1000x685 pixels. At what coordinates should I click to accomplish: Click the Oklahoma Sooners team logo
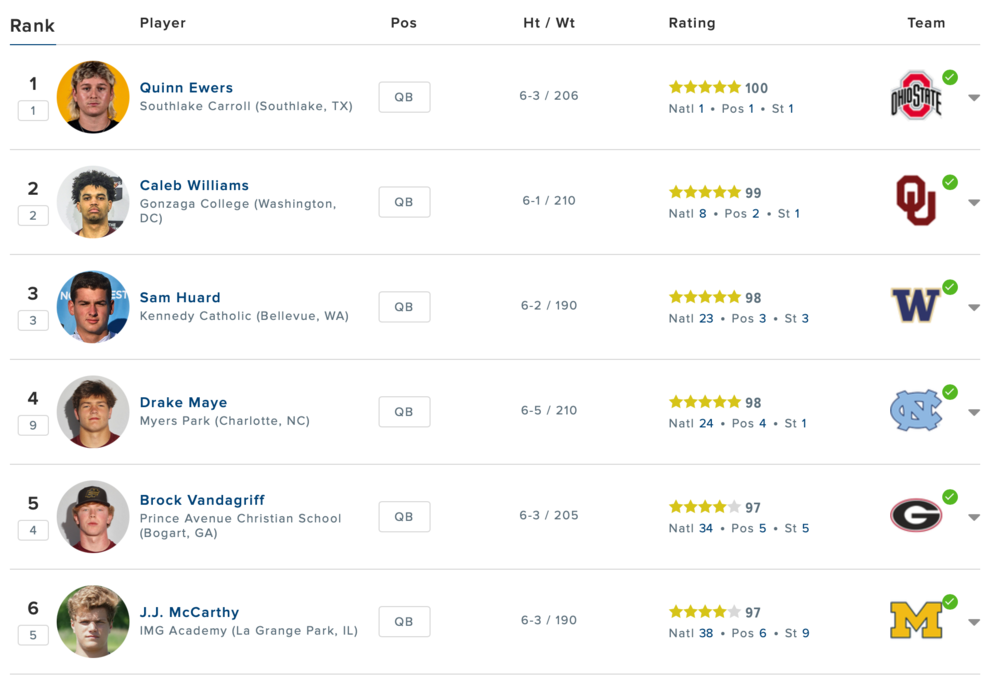(x=915, y=201)
